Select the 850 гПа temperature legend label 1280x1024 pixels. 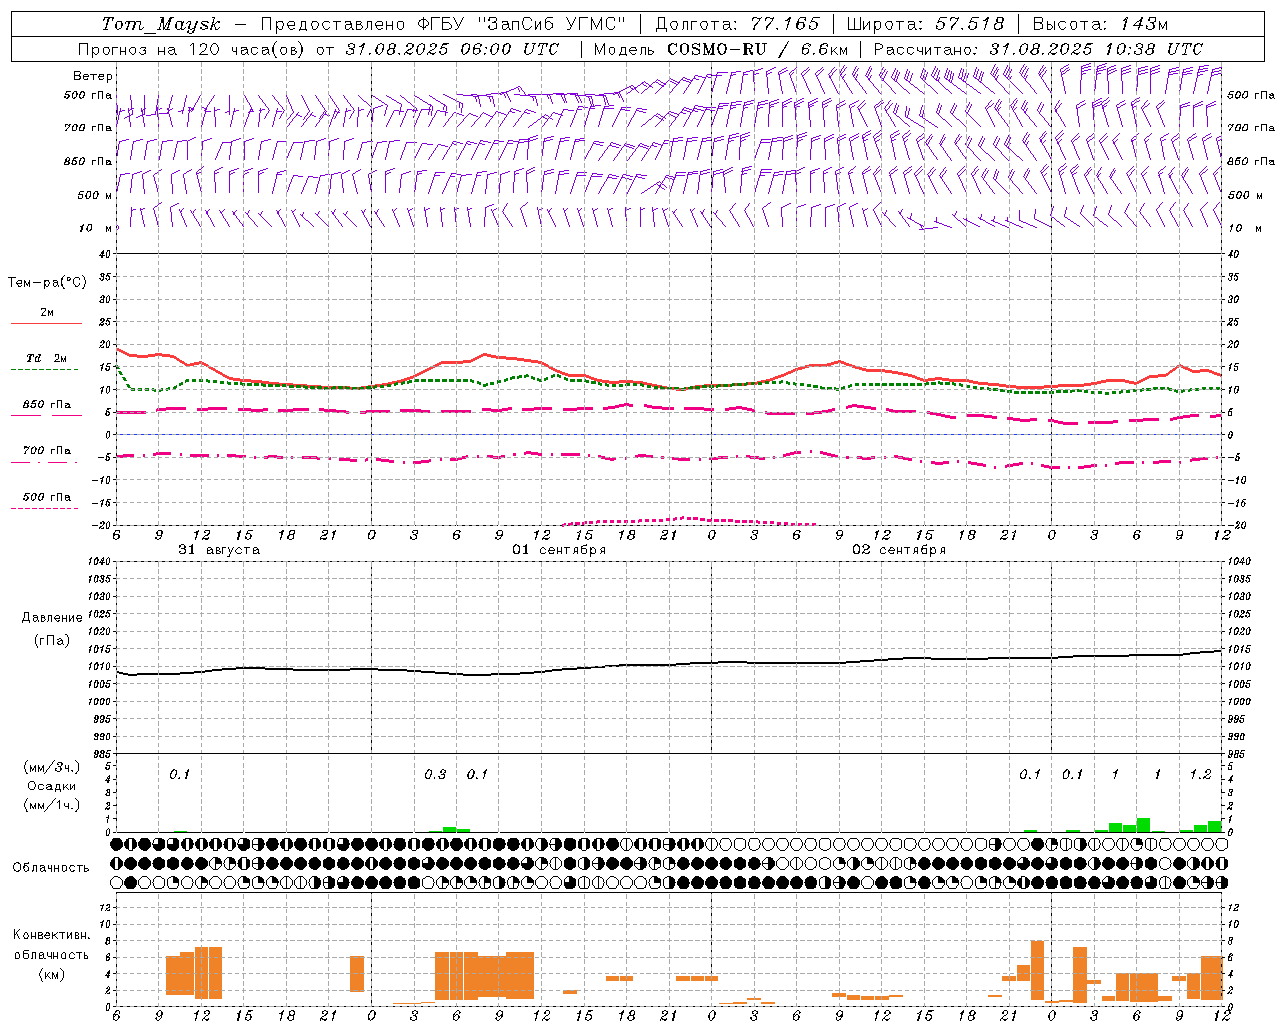47,405
